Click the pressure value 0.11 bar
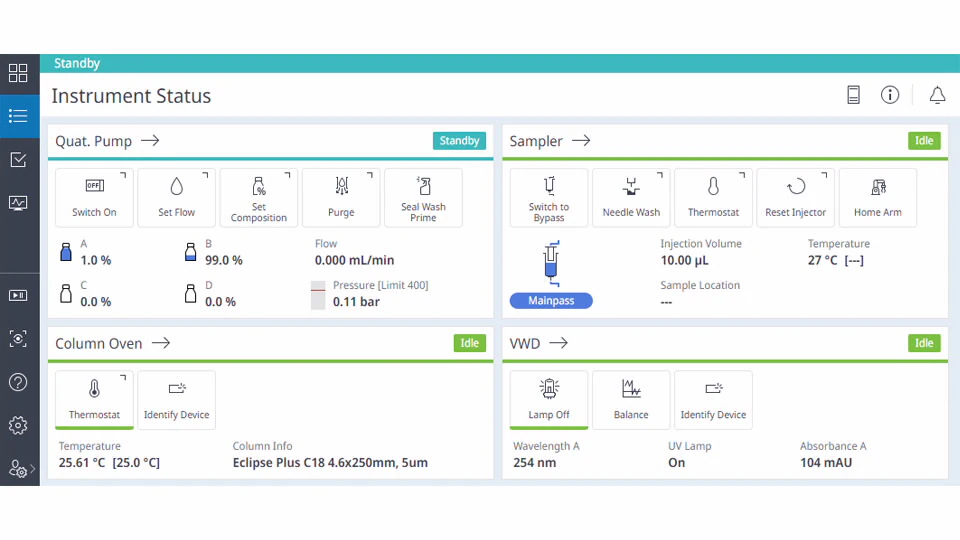Viewport: 960px width, 540px height. click(x=356, y=302)
